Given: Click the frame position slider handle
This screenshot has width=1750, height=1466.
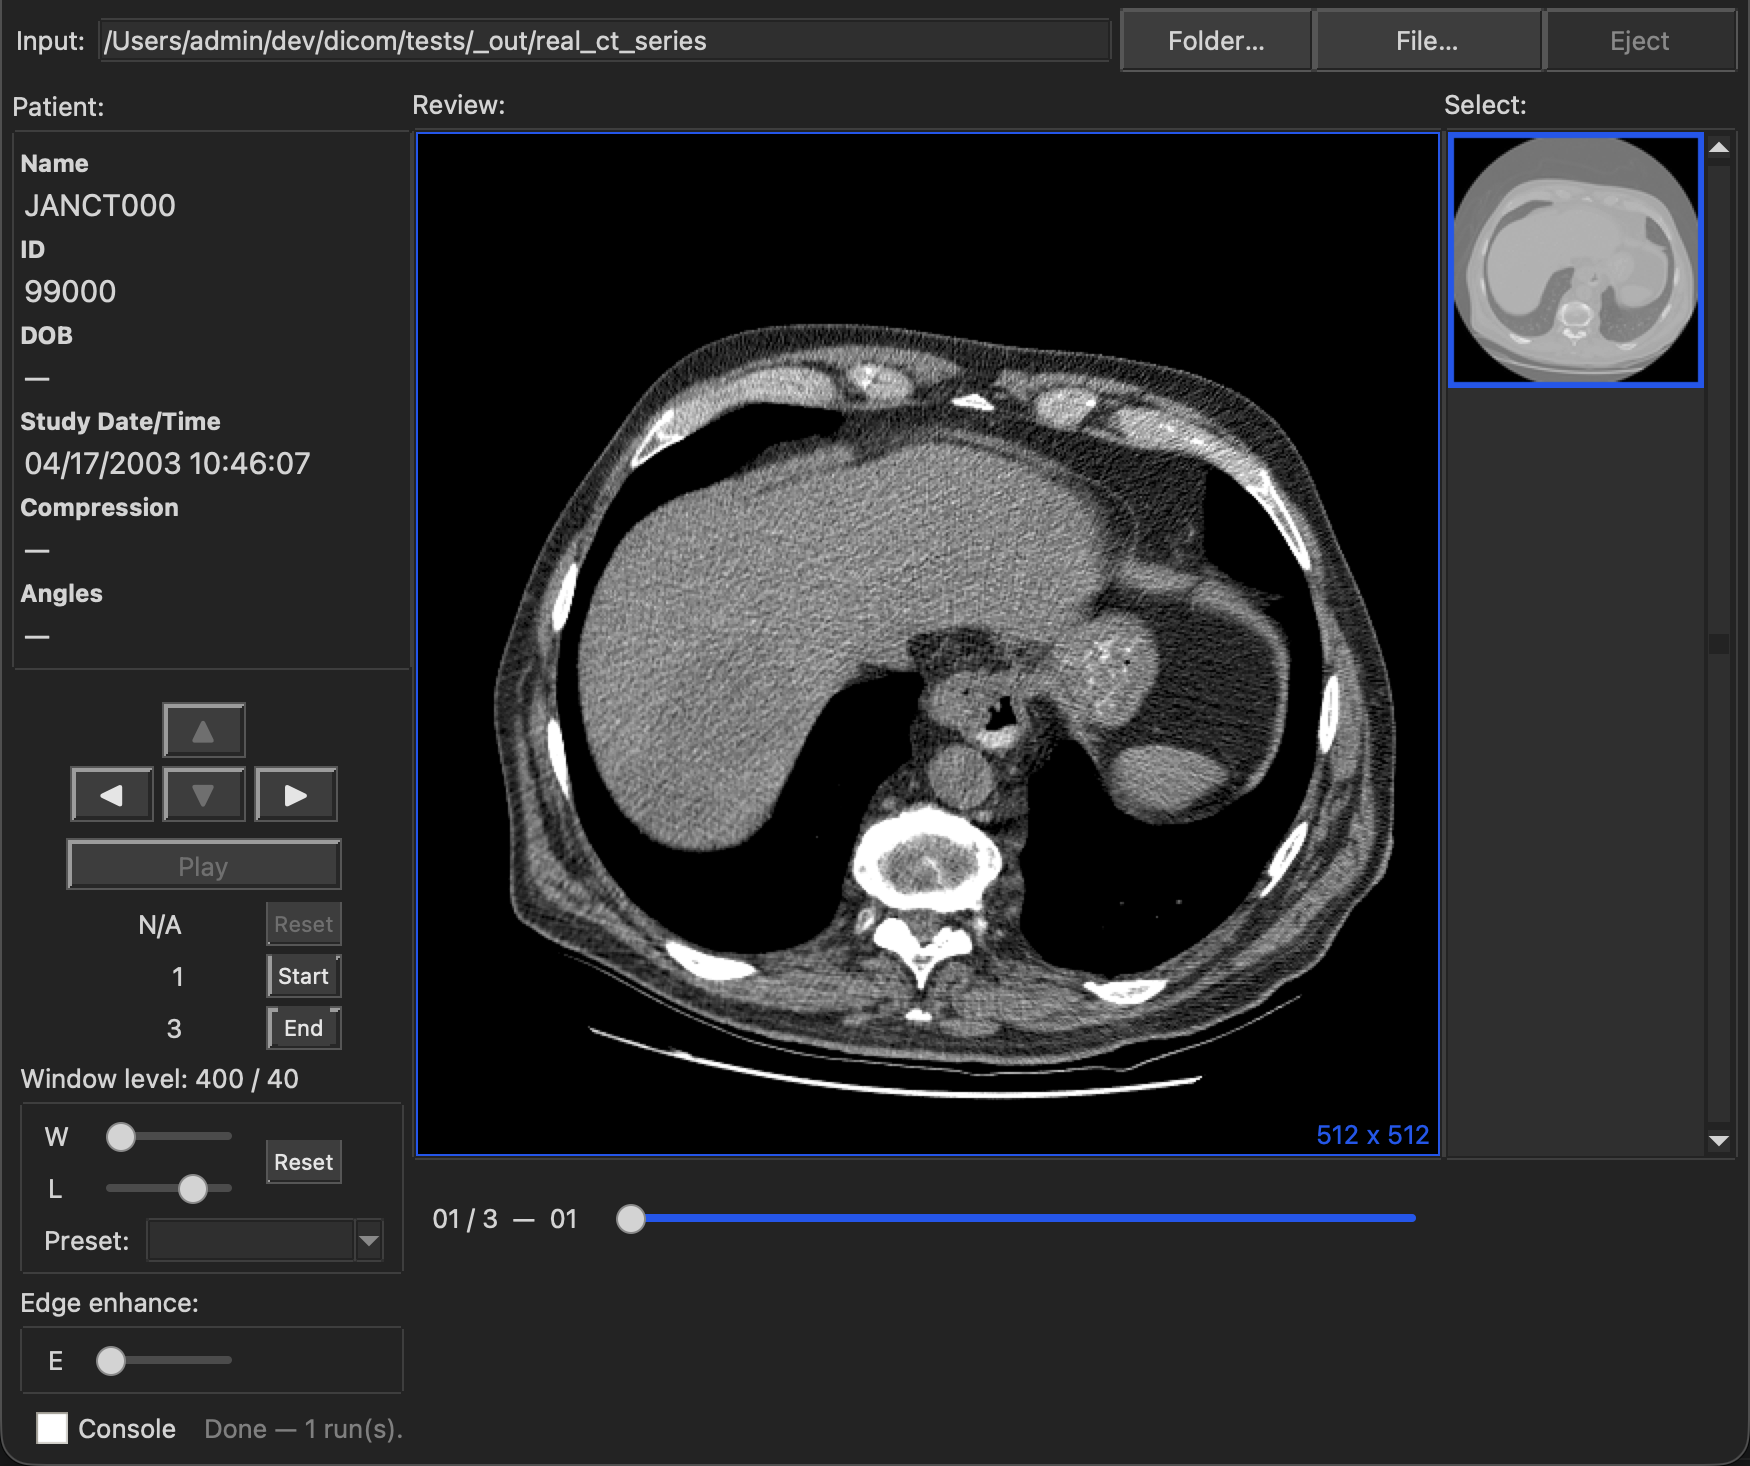Looking at the screenshot, I should point(631,1219).
